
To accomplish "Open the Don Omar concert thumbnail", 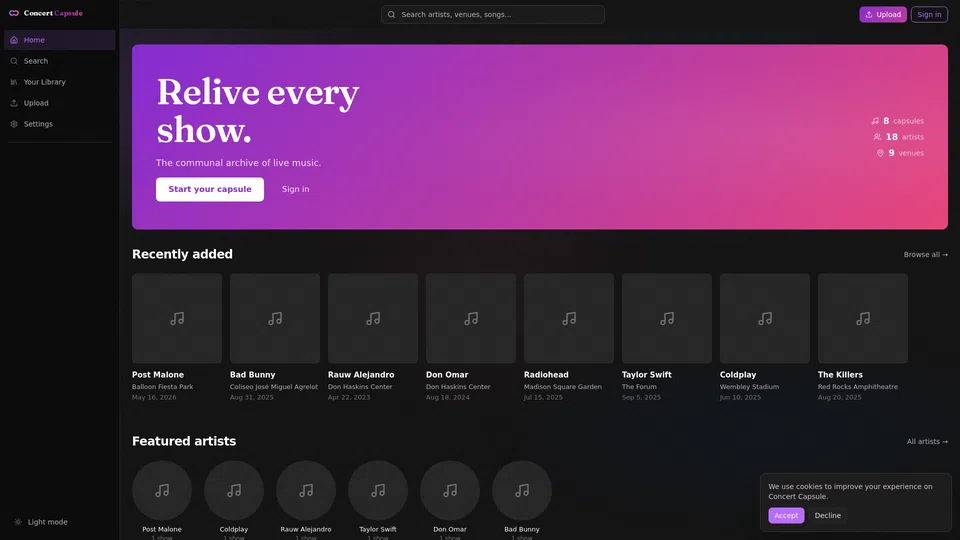I will click(471, 318).
